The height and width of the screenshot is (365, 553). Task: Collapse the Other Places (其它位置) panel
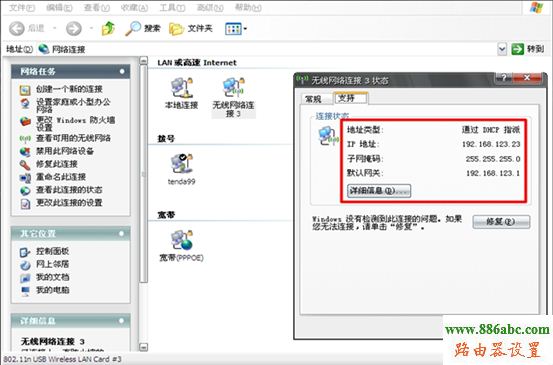[122, 233]
